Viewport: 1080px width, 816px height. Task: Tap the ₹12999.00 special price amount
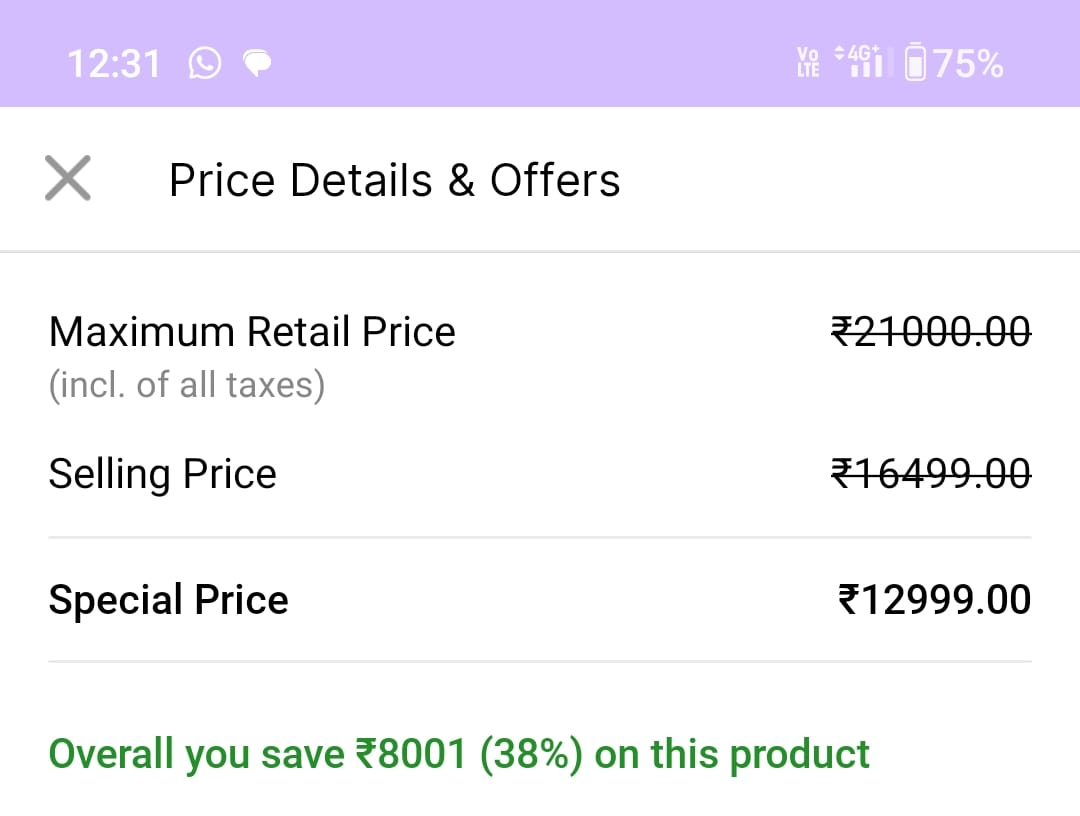tap(934, 599)
